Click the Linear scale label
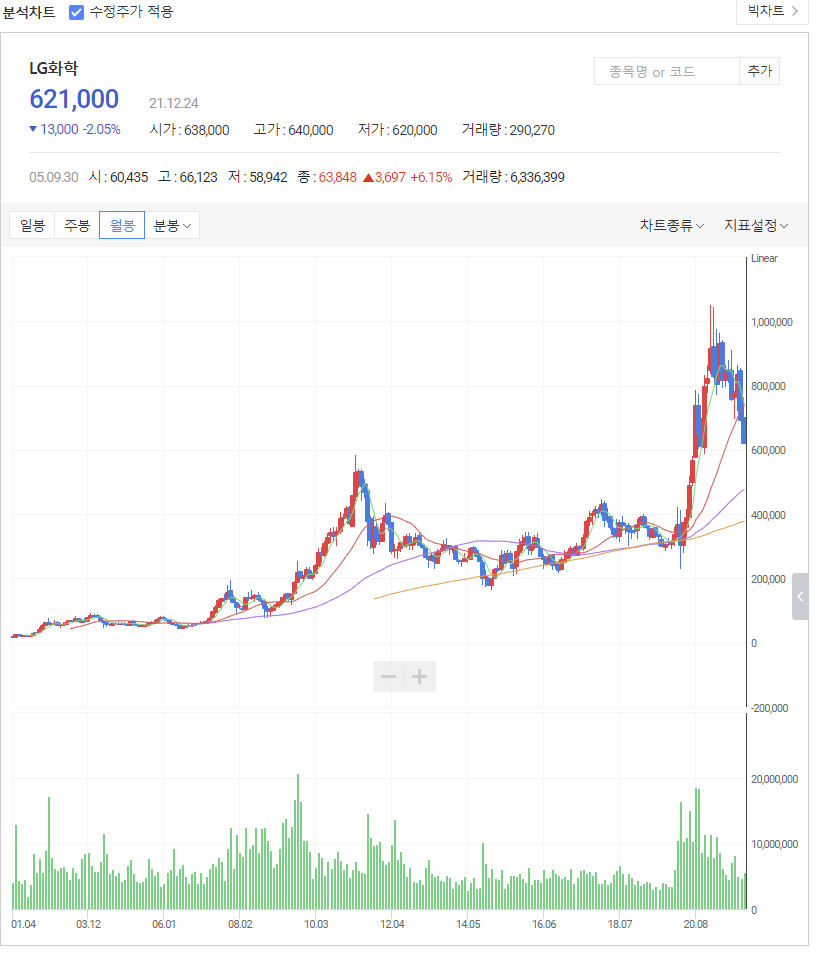Screen dimensions: 821x955 (x=764, y=258)
